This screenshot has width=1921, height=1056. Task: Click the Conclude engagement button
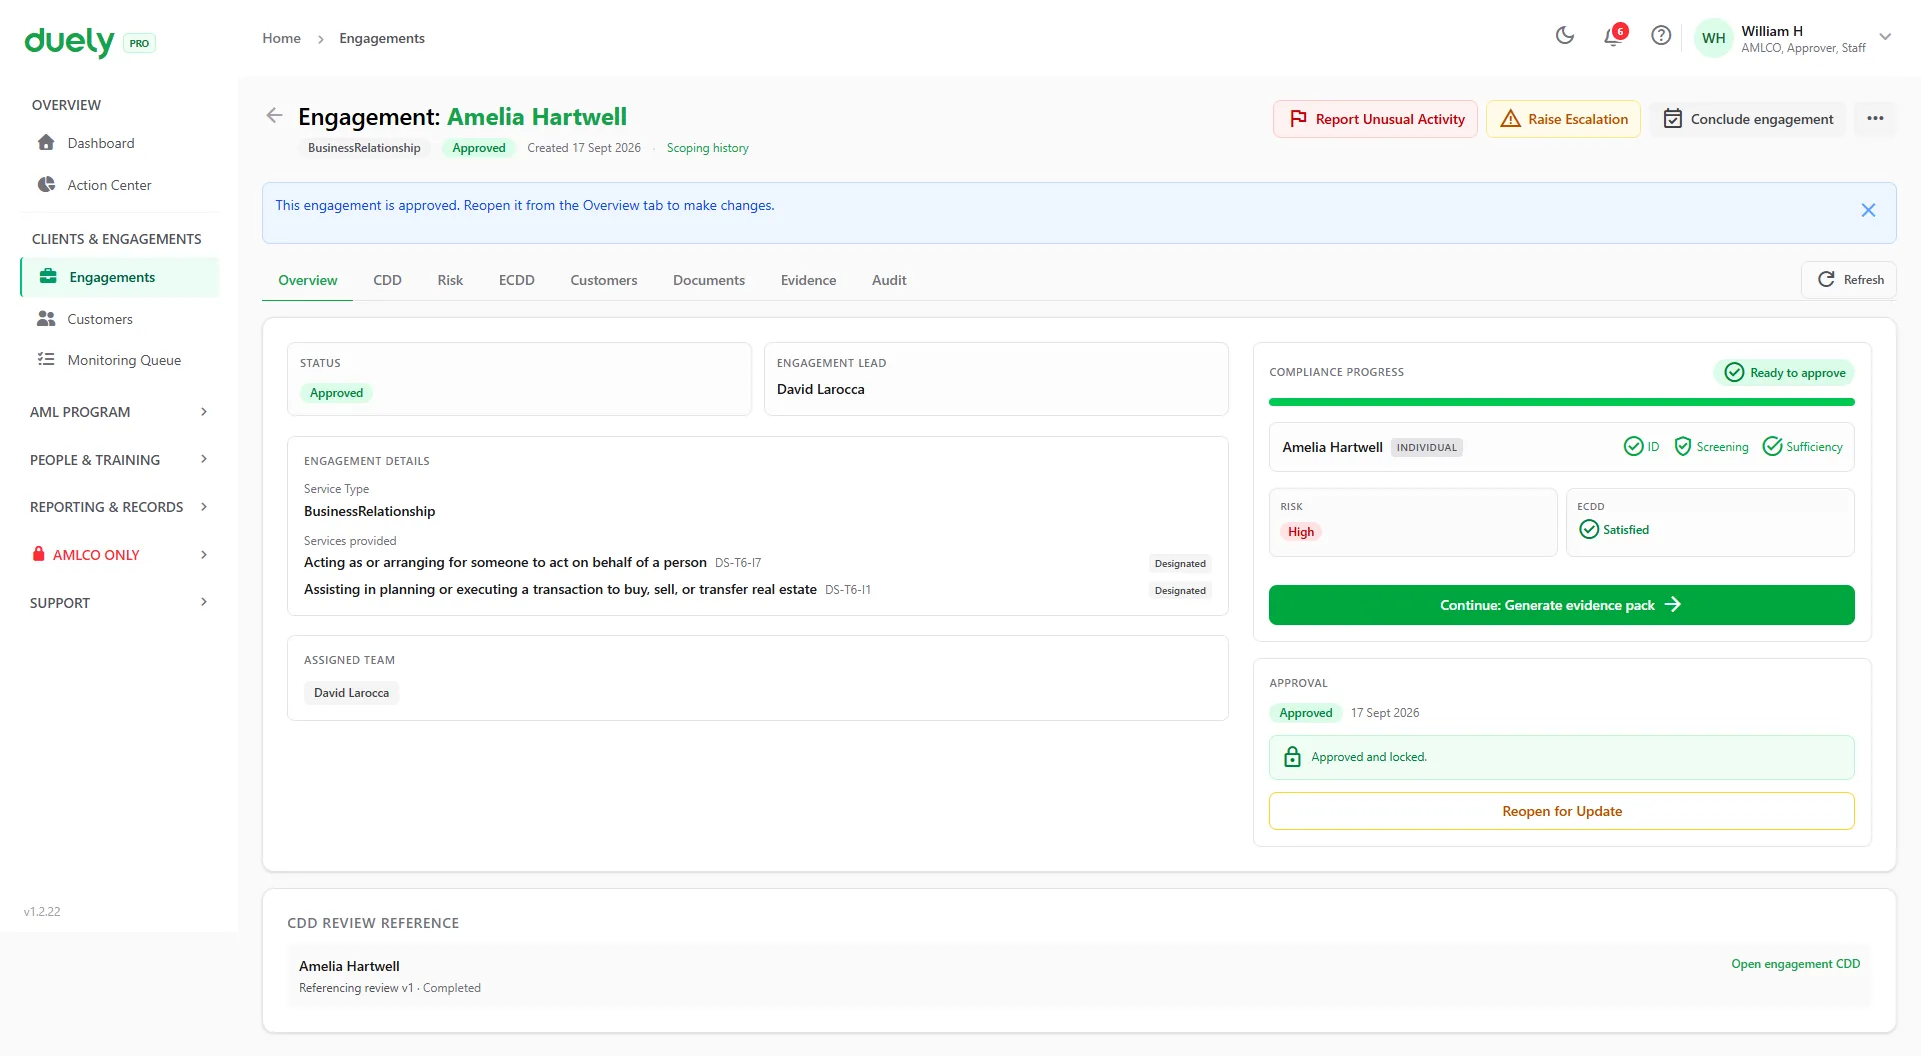pos(1748,119)
